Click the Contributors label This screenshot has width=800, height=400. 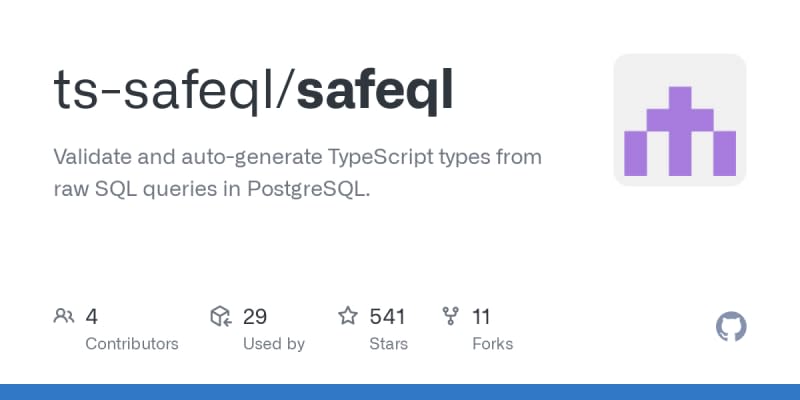pos(132,343)
